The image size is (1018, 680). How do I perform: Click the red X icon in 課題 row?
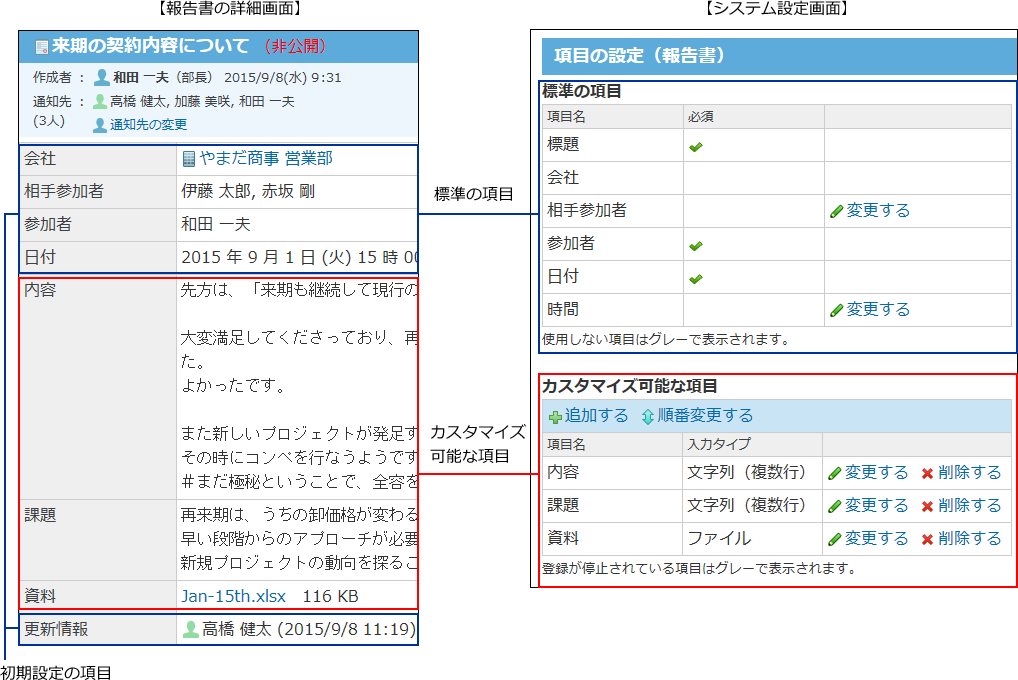[927, 507]
